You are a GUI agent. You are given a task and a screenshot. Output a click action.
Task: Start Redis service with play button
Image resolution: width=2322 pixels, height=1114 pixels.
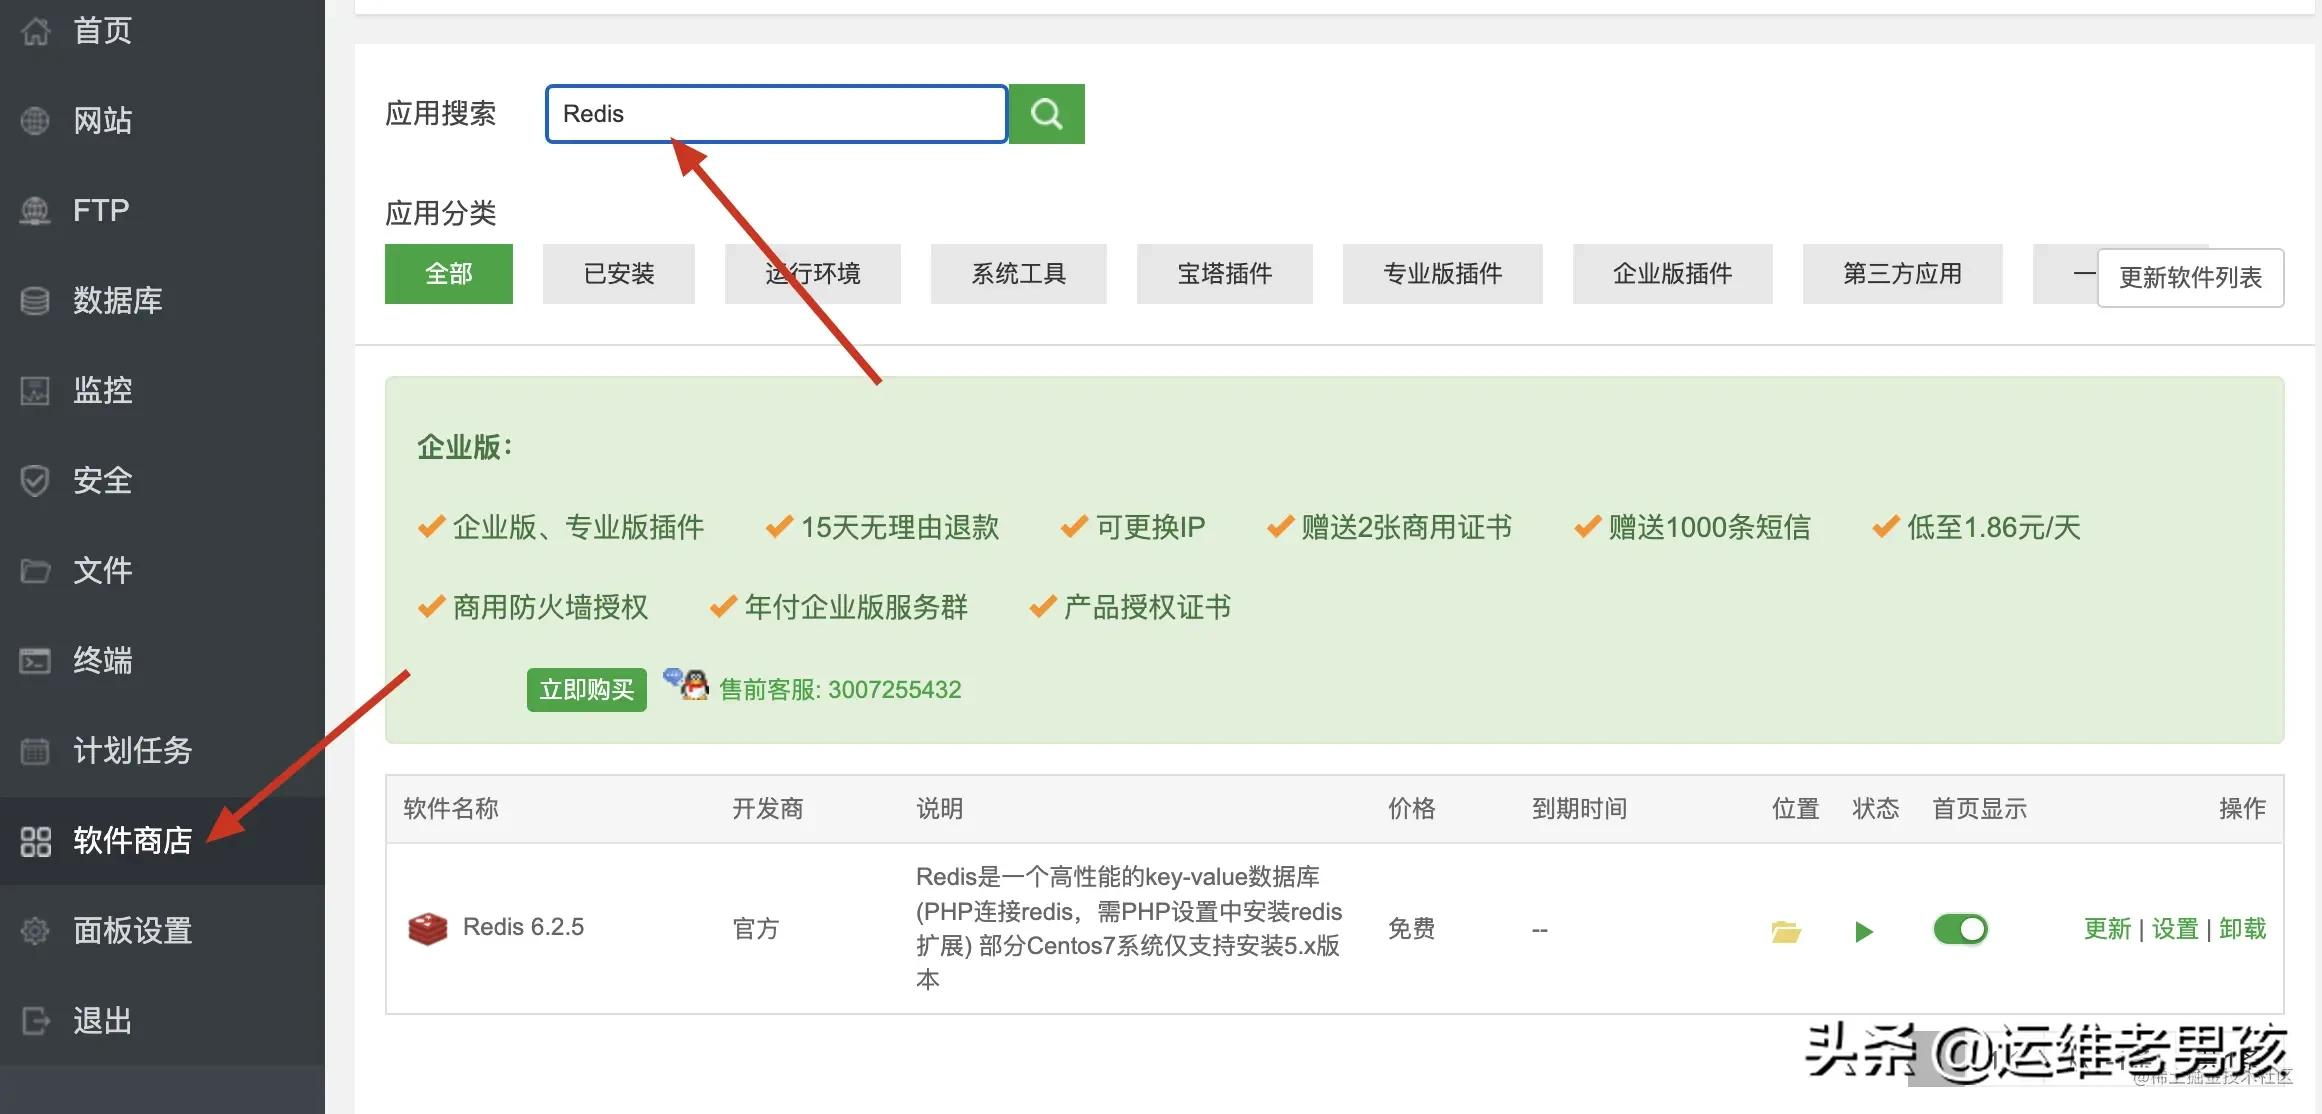pos(1863,931)
